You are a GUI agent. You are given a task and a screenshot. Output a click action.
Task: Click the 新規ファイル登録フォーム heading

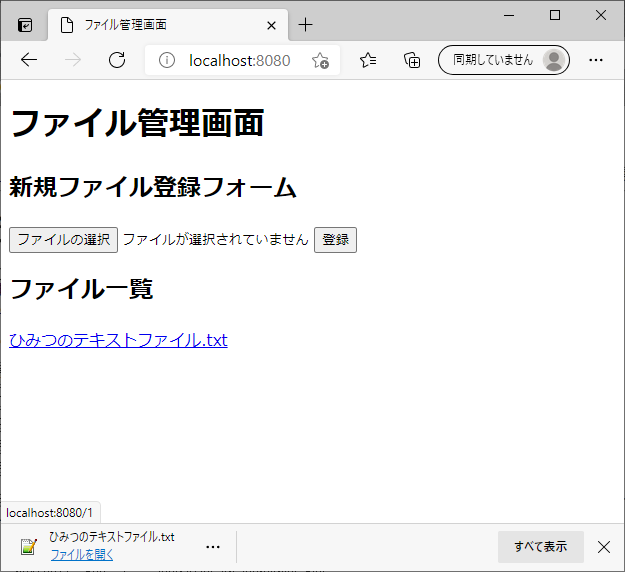(153, 187)
